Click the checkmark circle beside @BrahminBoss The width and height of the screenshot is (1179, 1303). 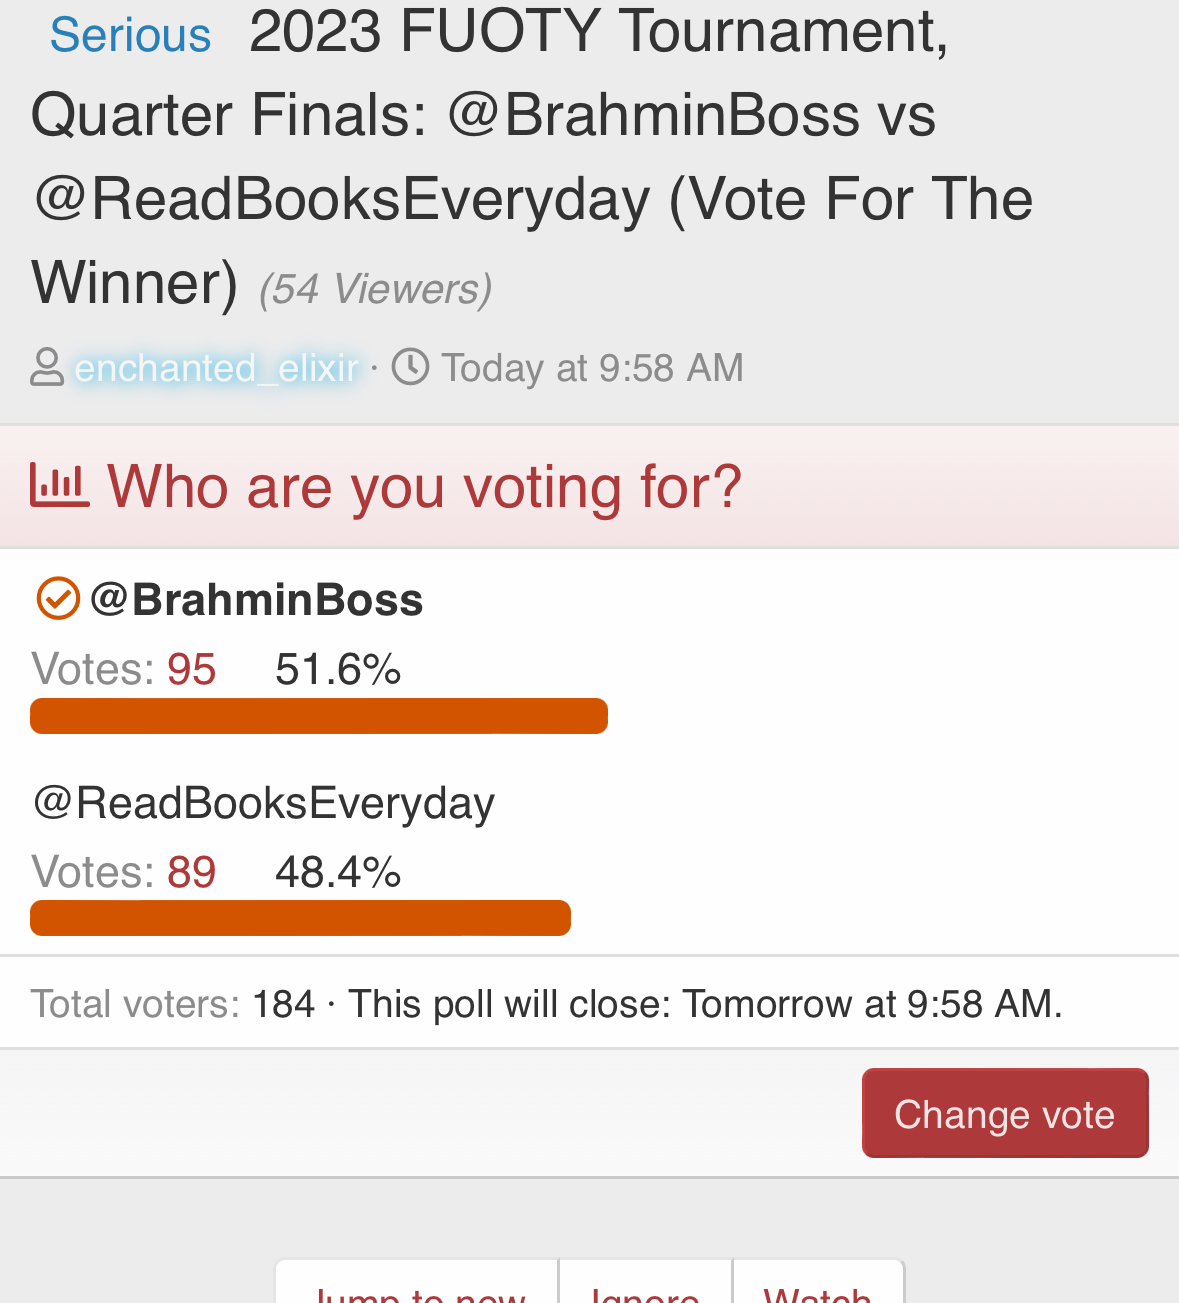pos(58,599)
